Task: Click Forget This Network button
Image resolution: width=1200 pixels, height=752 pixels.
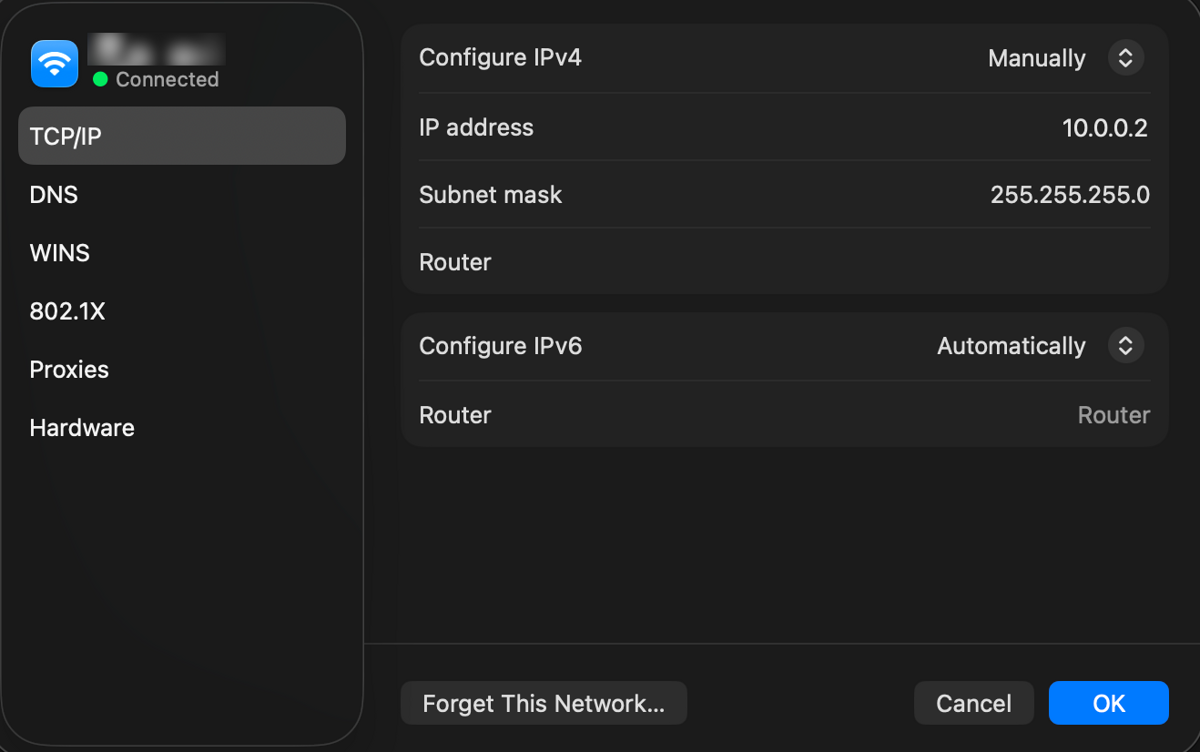Action: [544, 703]
